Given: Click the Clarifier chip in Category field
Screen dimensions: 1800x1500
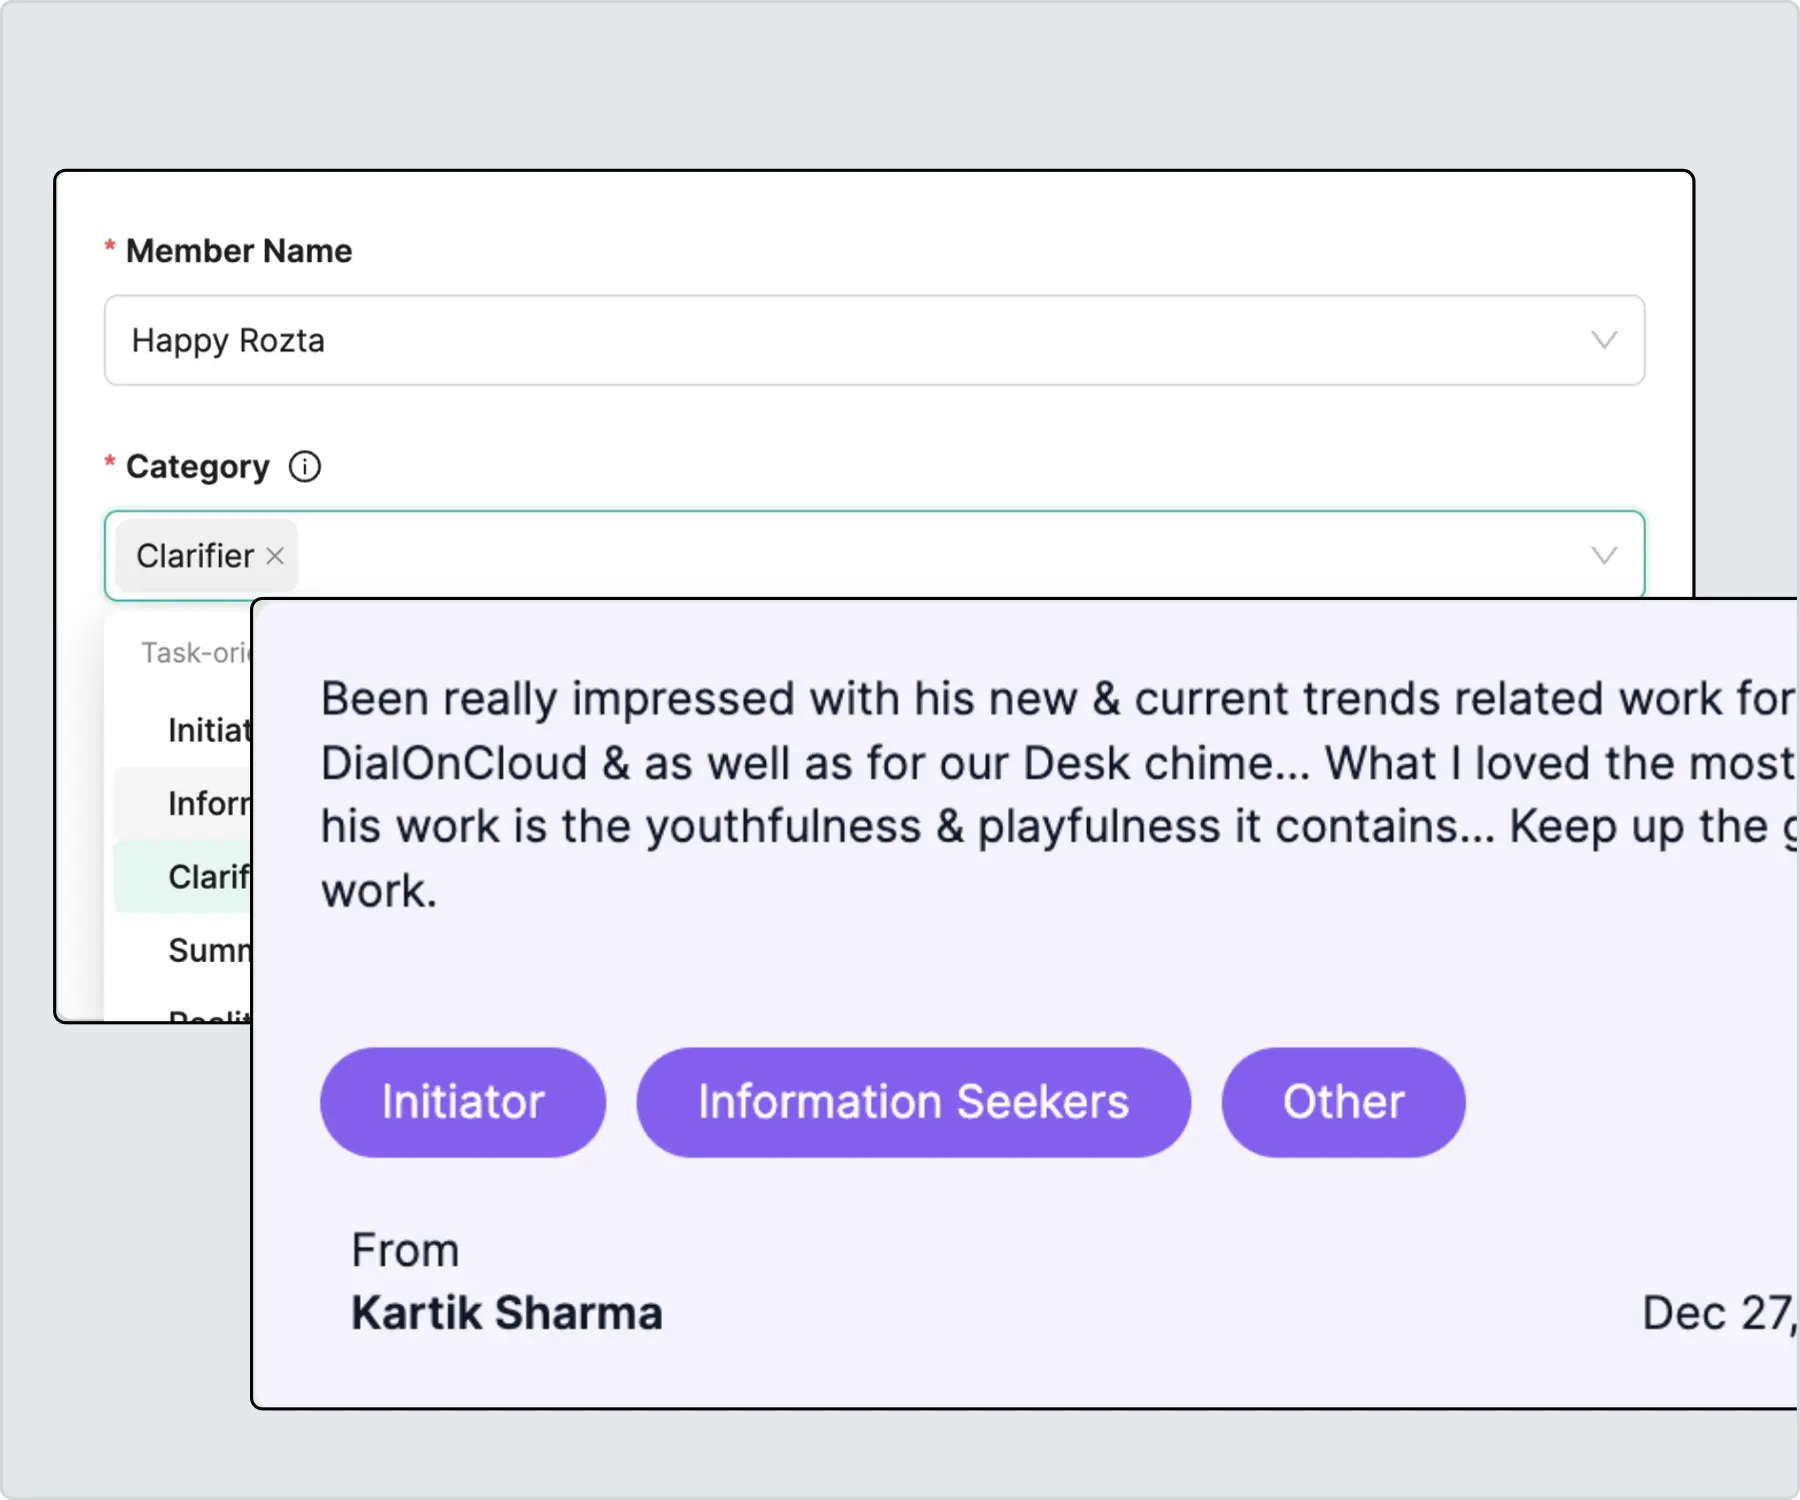Looking at the screenshot, I should (195, 556).
